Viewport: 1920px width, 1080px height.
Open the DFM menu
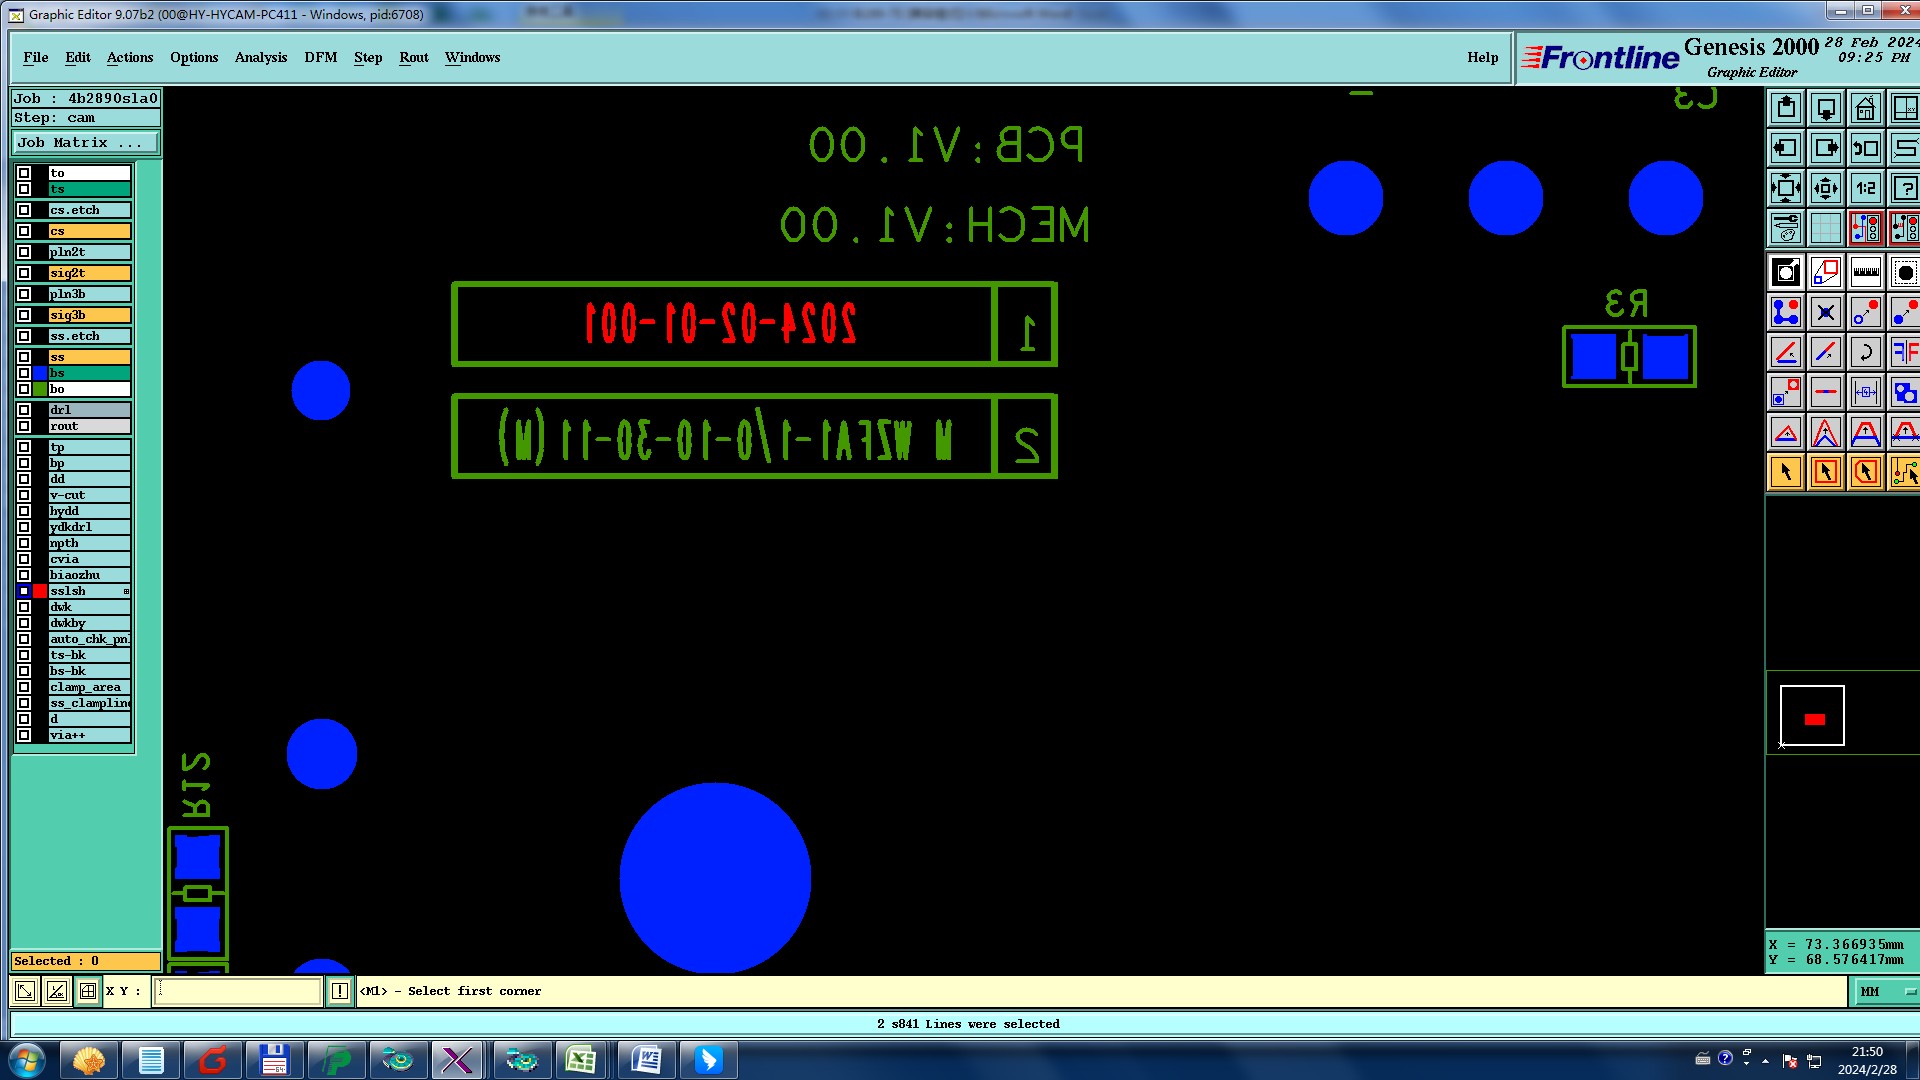[x=320, y=58]
